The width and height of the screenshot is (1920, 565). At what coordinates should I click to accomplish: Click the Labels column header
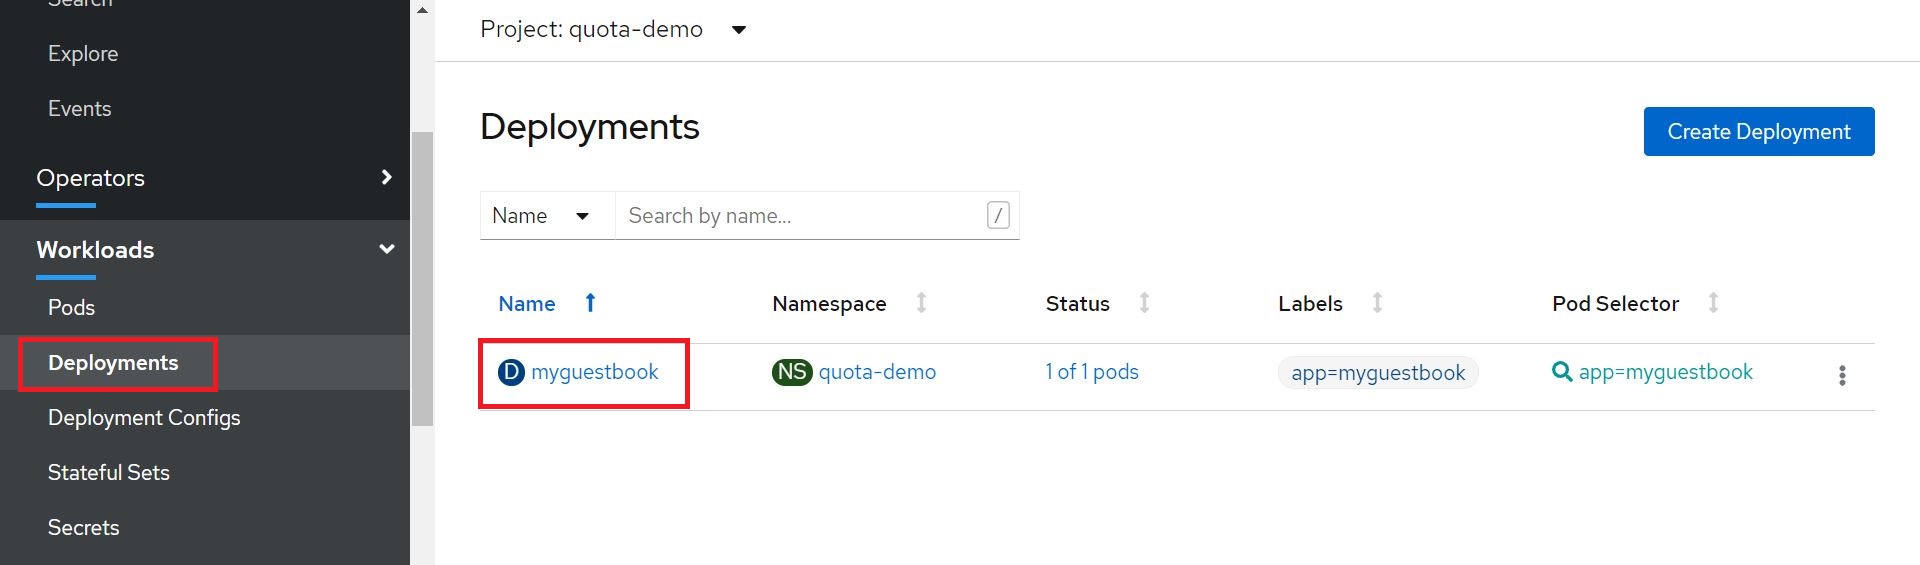click(x=1310, y=304)
